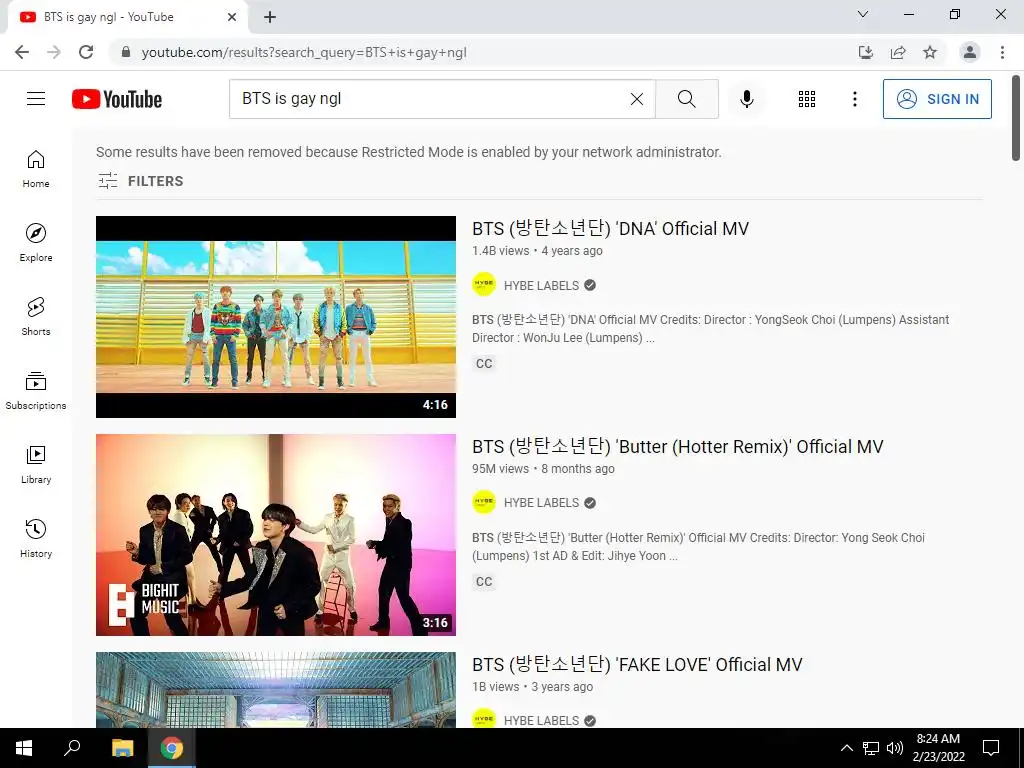Open the network tray icon
The height and width of the screenshot is (768, 1024).
tap(871, 748)
